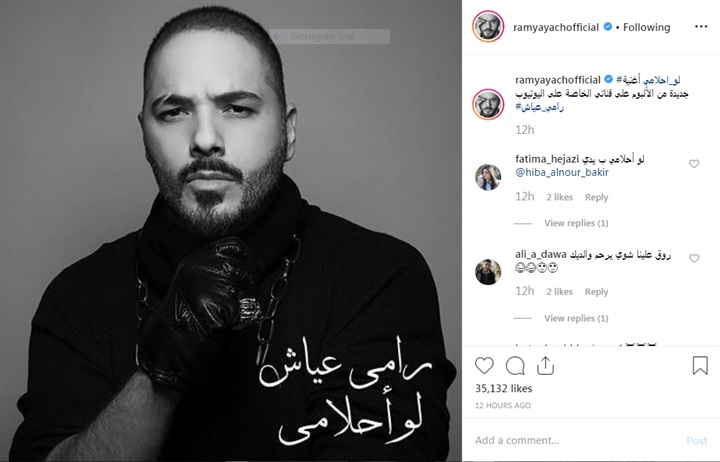Reply to ali_a_dawa's comment
This screenshot has height=462, width=720.
coord(596,292)
